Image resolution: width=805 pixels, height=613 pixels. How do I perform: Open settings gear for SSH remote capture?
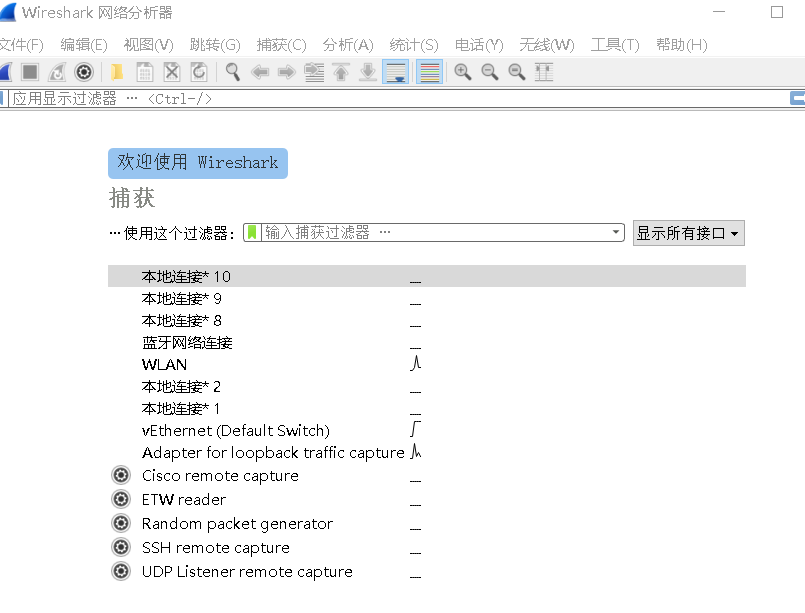[x=121, y=547]
